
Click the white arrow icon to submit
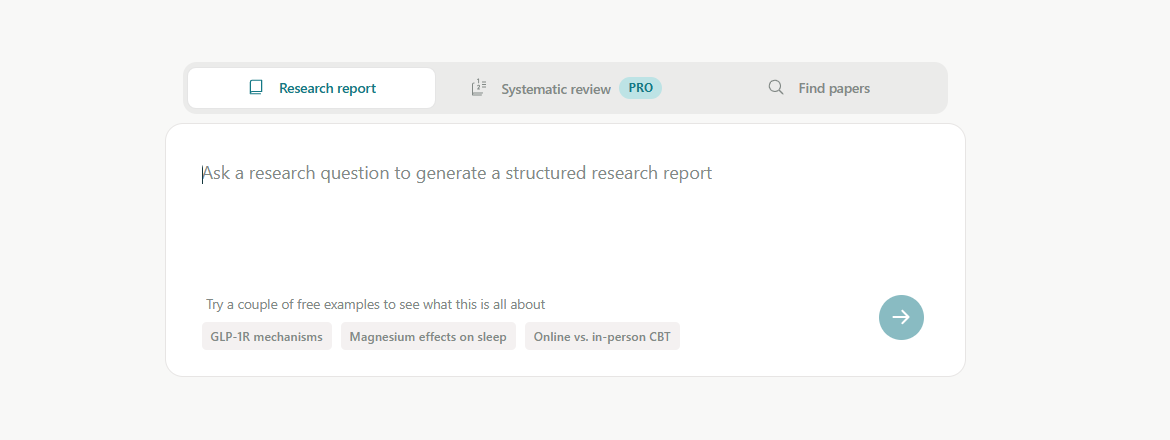(x=901, y=318)
